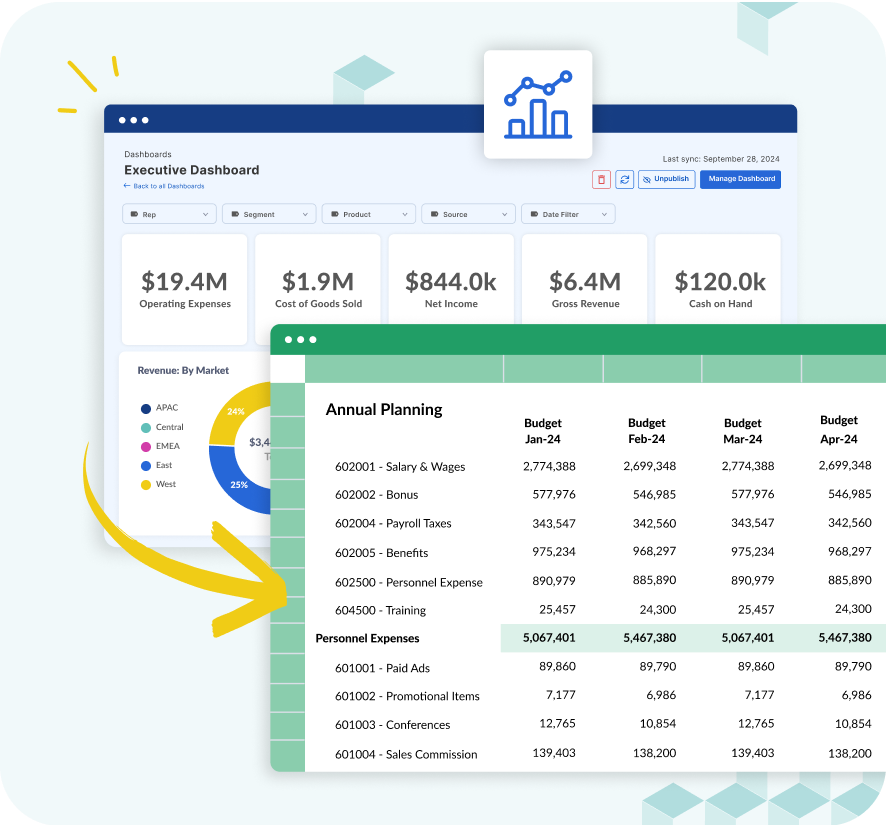Open Manage Dashboard

(740, 179)
